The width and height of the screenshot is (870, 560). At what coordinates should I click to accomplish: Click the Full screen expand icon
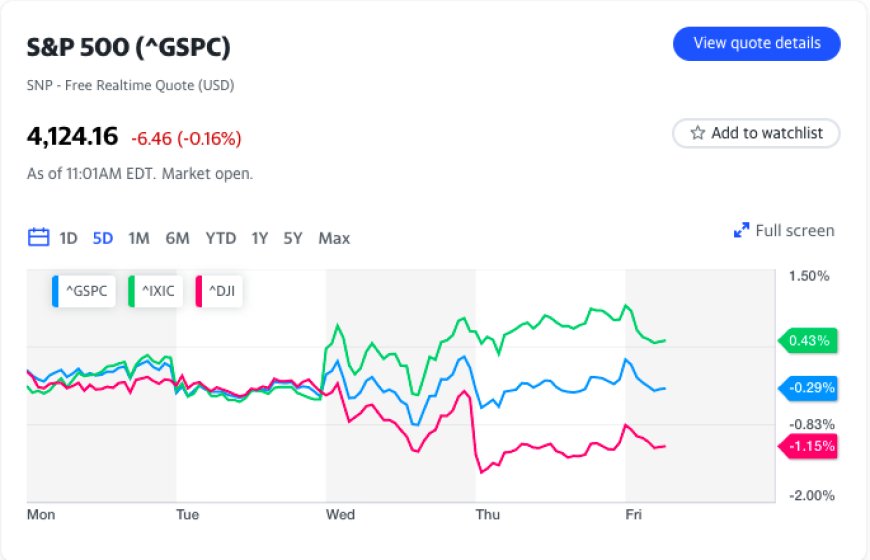click(742, 231)
